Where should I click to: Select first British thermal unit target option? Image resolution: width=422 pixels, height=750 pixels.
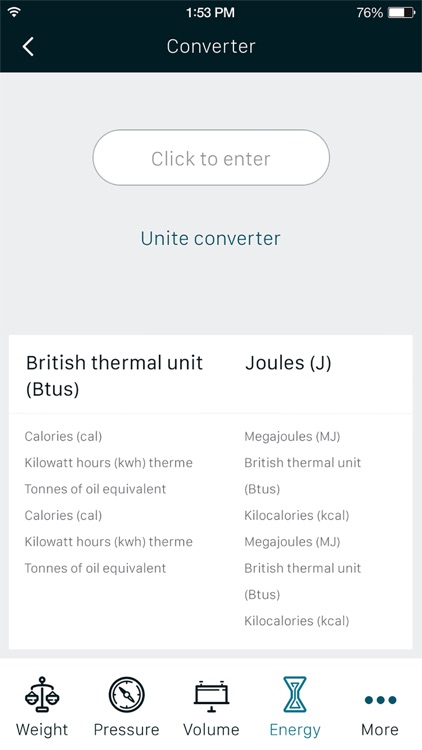click(x=302, y=475)
